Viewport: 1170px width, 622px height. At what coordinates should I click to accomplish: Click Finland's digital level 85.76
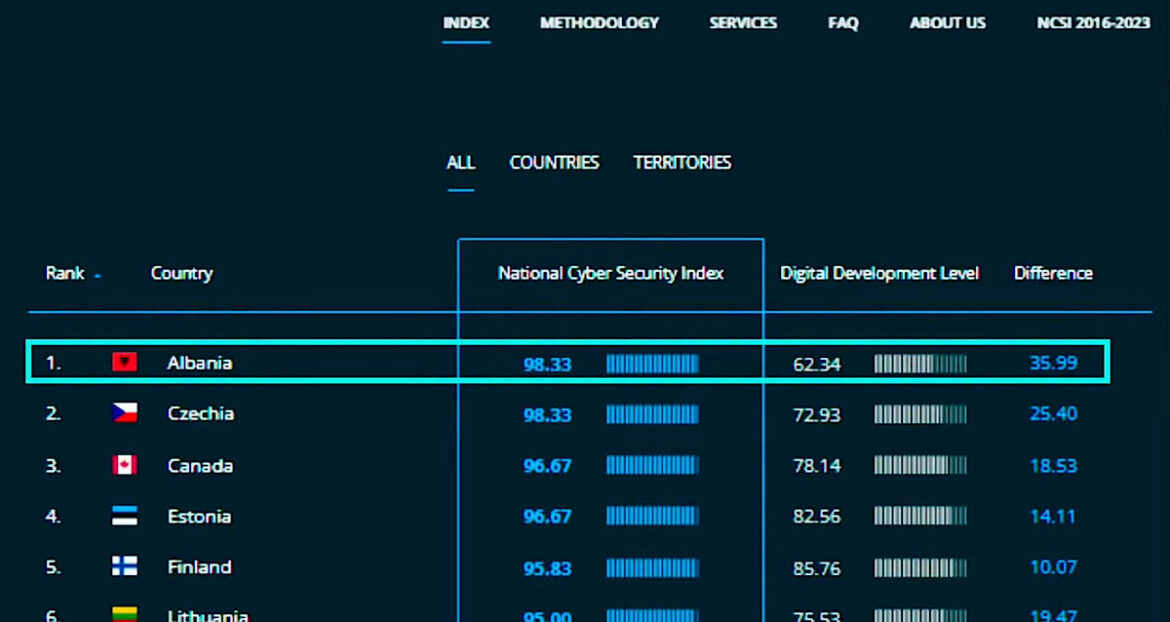816,568
